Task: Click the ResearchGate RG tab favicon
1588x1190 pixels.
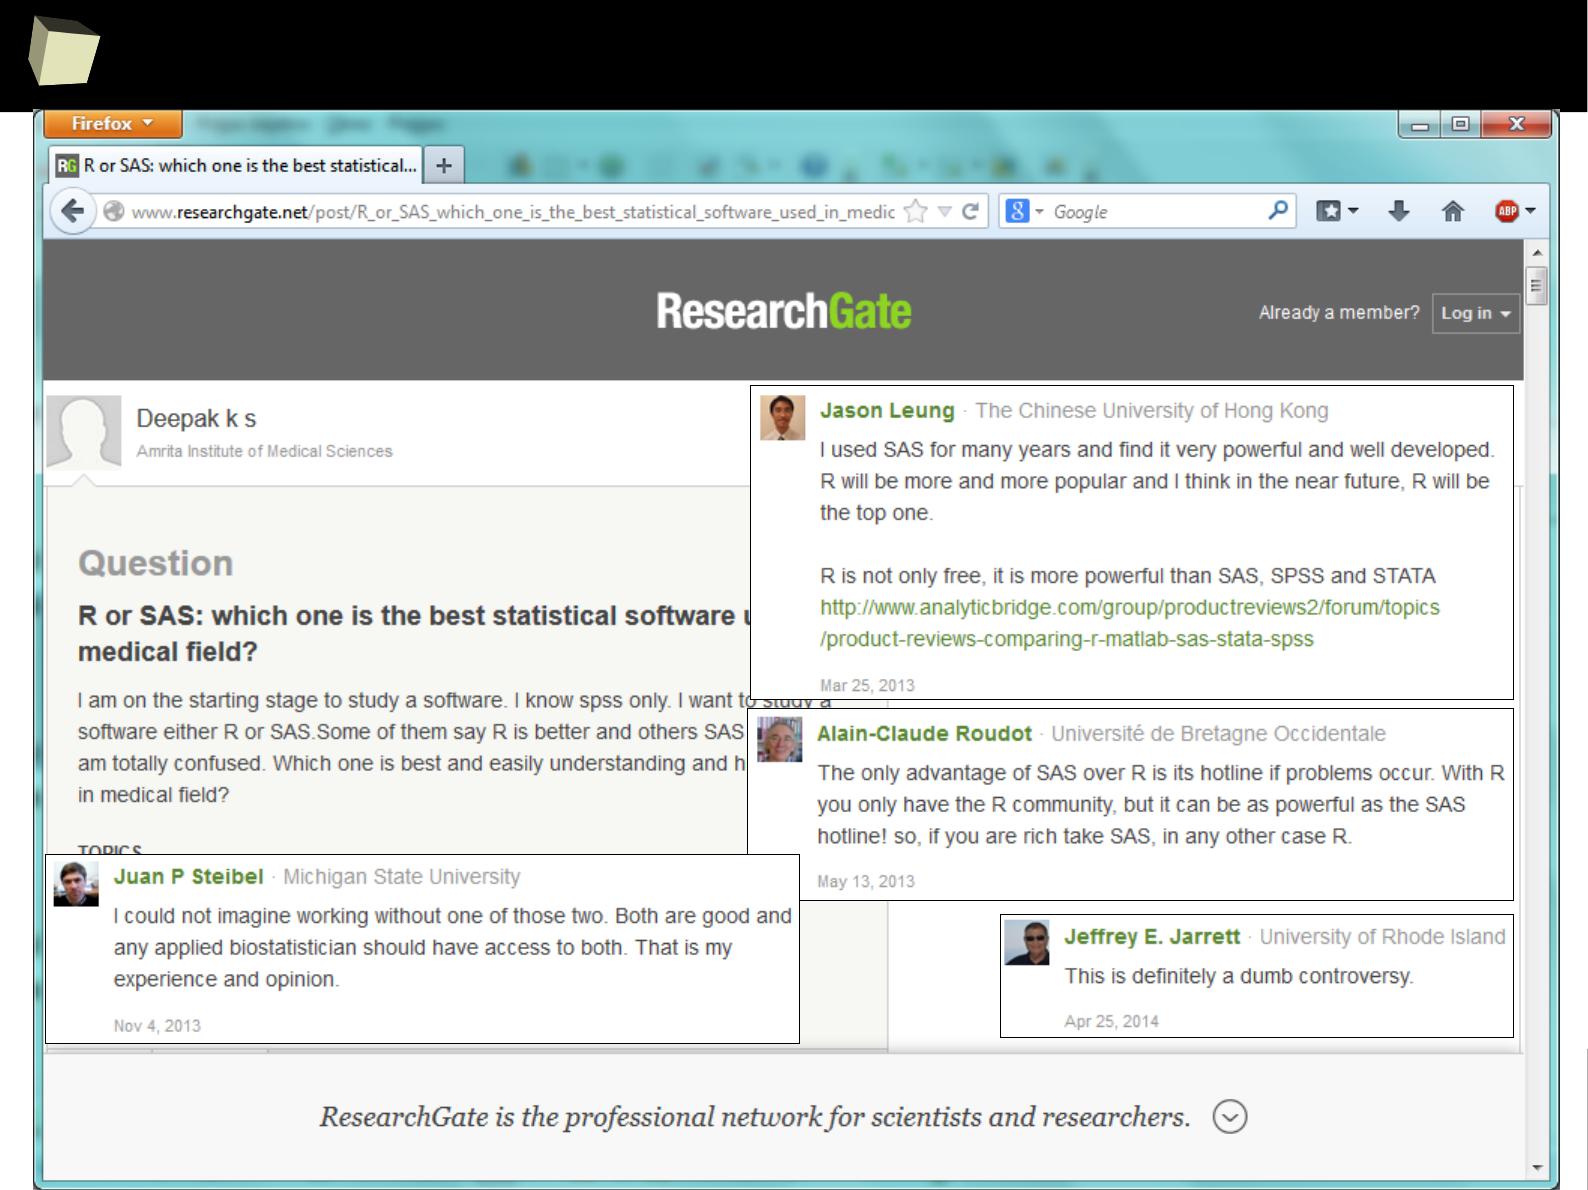Action: coord(67,166)
